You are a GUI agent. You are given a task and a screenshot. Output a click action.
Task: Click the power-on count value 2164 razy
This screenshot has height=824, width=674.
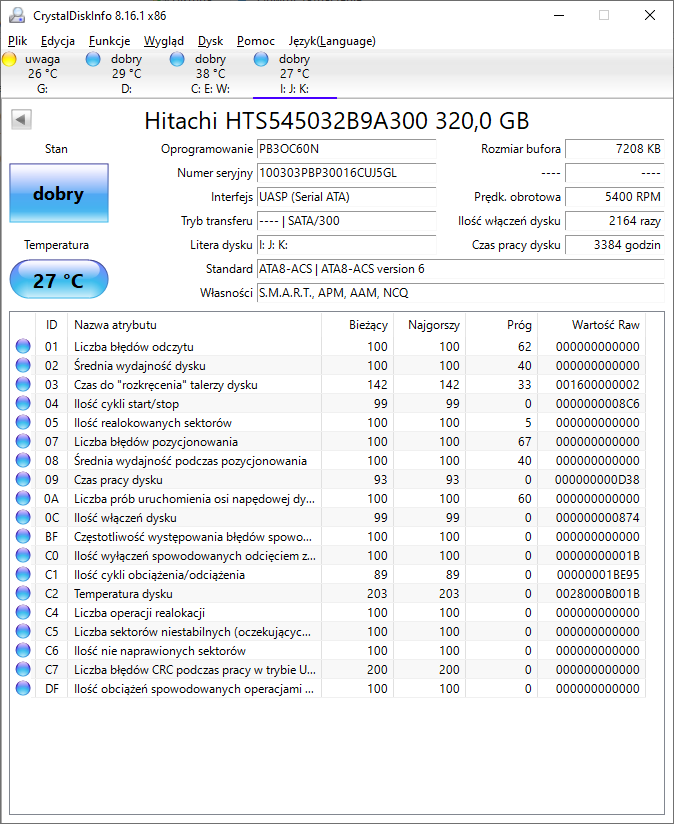[x=615, y=221]
